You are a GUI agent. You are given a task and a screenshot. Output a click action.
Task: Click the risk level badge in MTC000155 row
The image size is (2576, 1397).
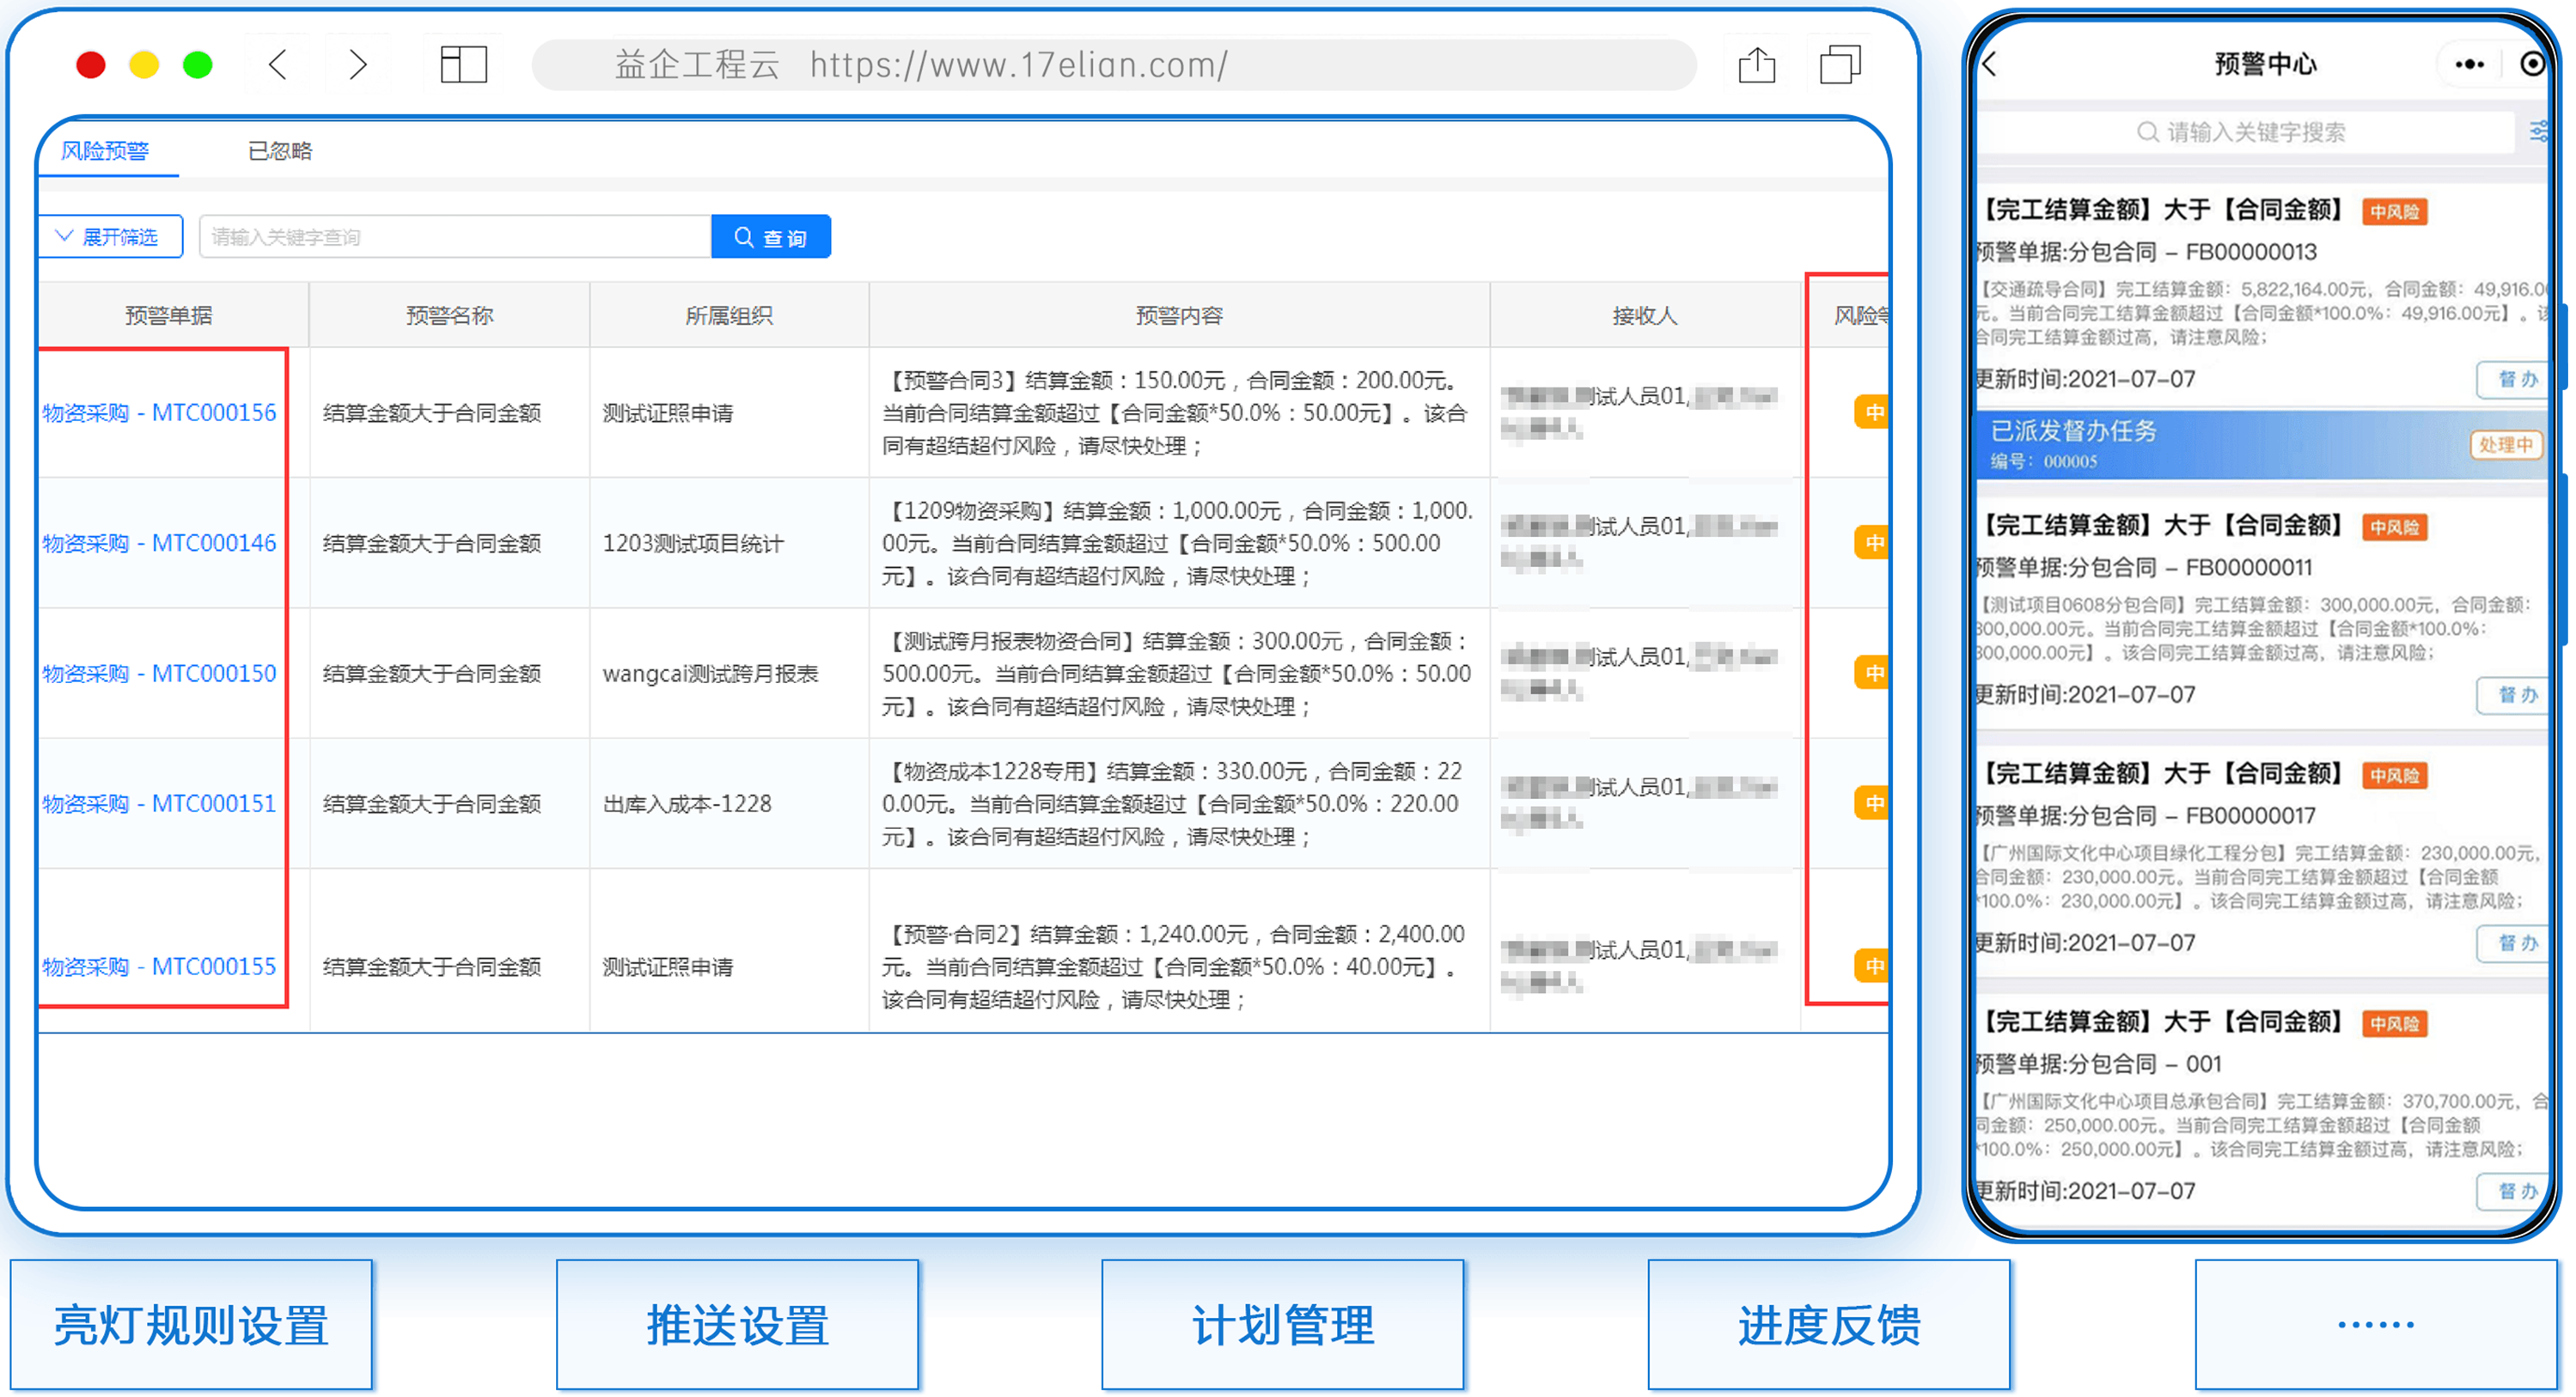pos(1872,967)
